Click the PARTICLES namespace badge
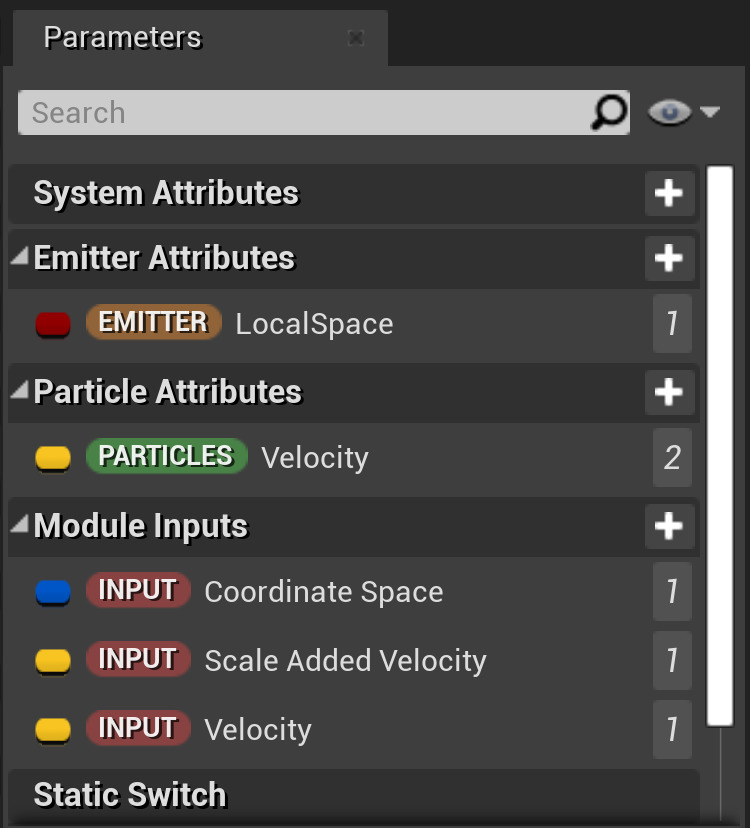 coord(166,456)
